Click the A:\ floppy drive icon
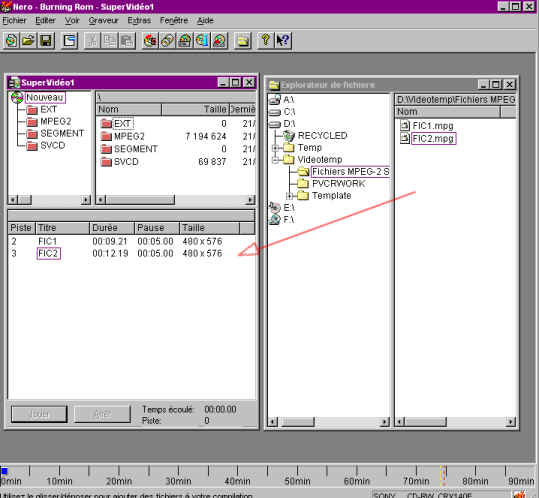This screenshot has width=539, height=498. tap(275, 100)
